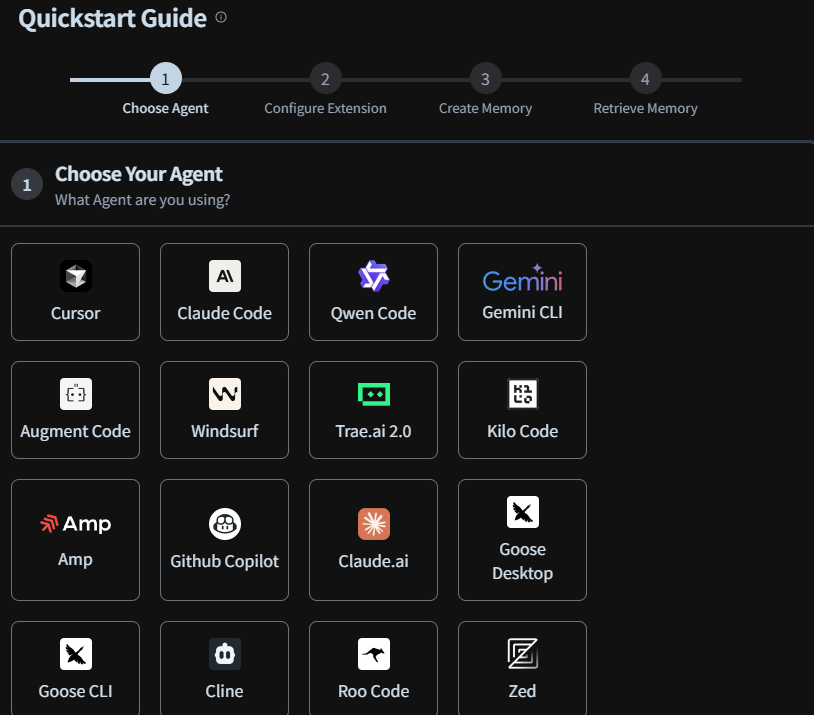Select step 1 Choose Agent circle
The width and height of the screenshot is (814, 715).
coord(166,78)
